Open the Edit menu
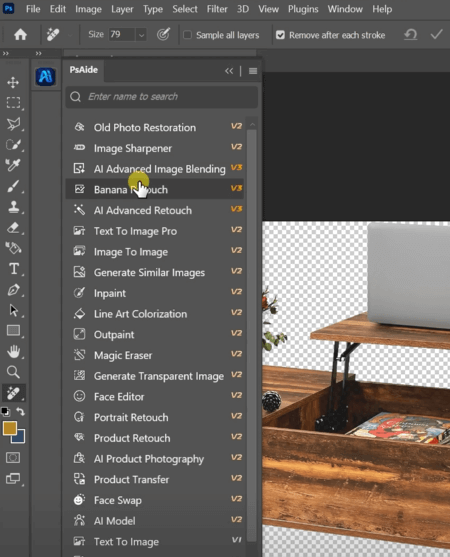 pyautogui.click(x=58, y=9)
